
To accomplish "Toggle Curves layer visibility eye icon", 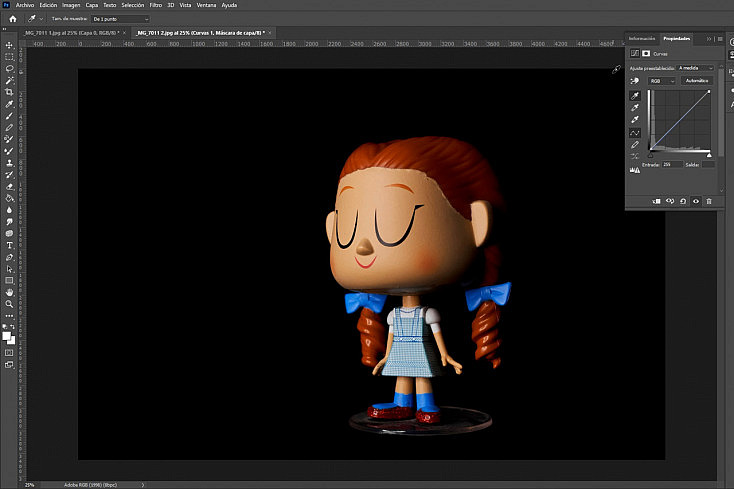I will (x=696, y=201).
